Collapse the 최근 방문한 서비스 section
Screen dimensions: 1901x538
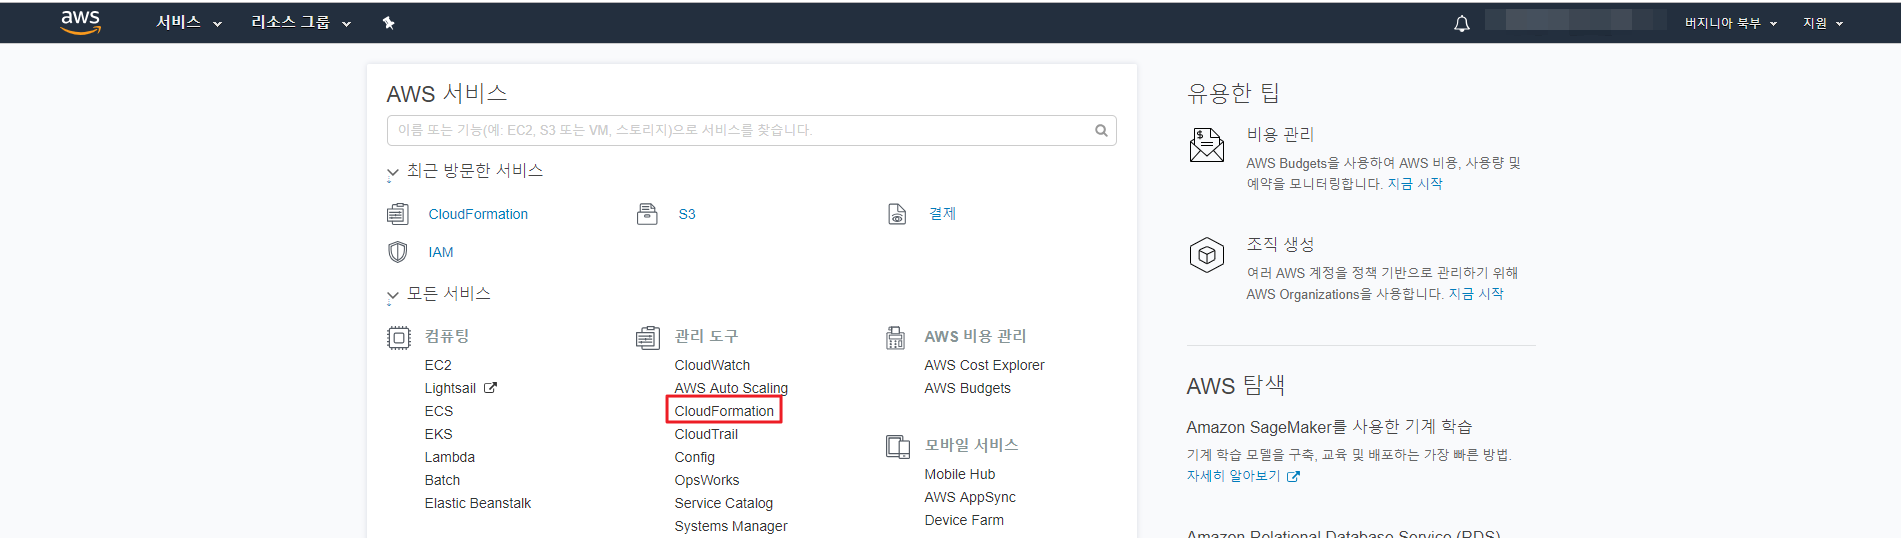(393, 172)
